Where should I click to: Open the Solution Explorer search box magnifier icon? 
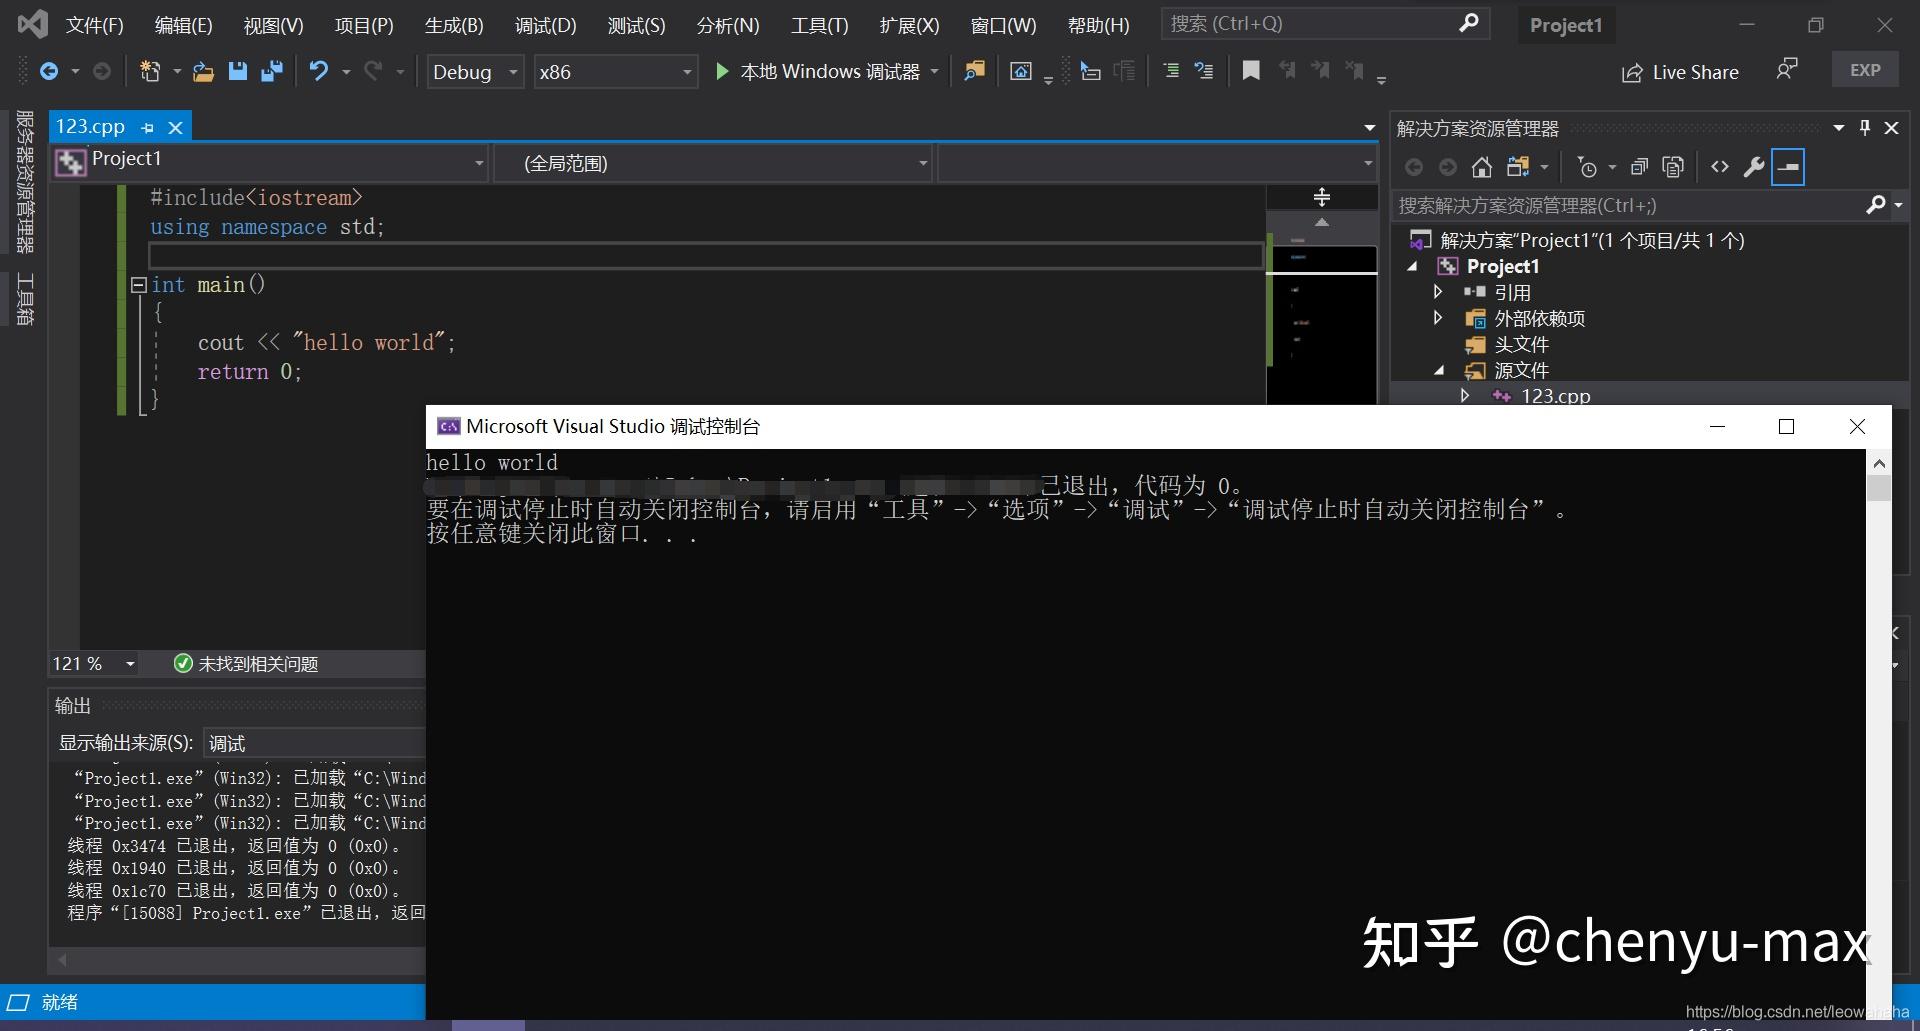[x=1876, y=205]
